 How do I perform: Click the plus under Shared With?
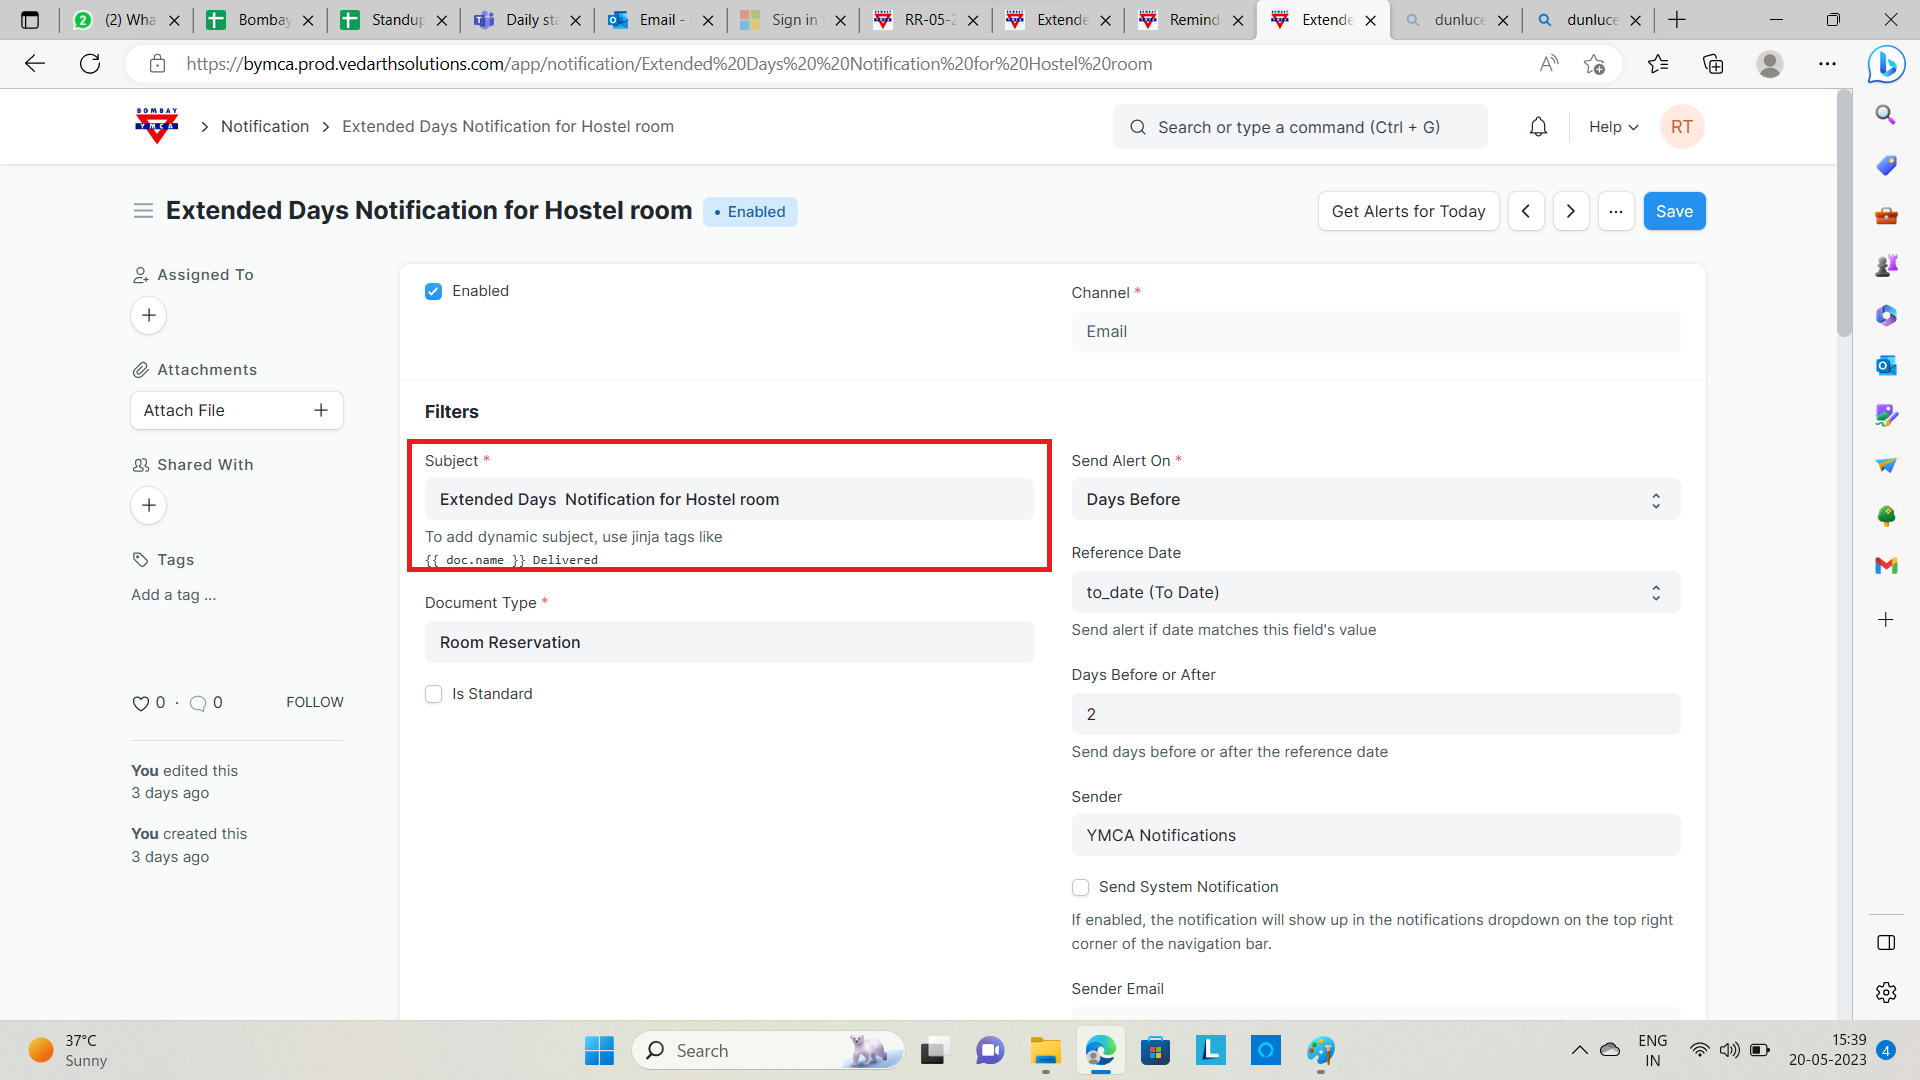(149, 506)
